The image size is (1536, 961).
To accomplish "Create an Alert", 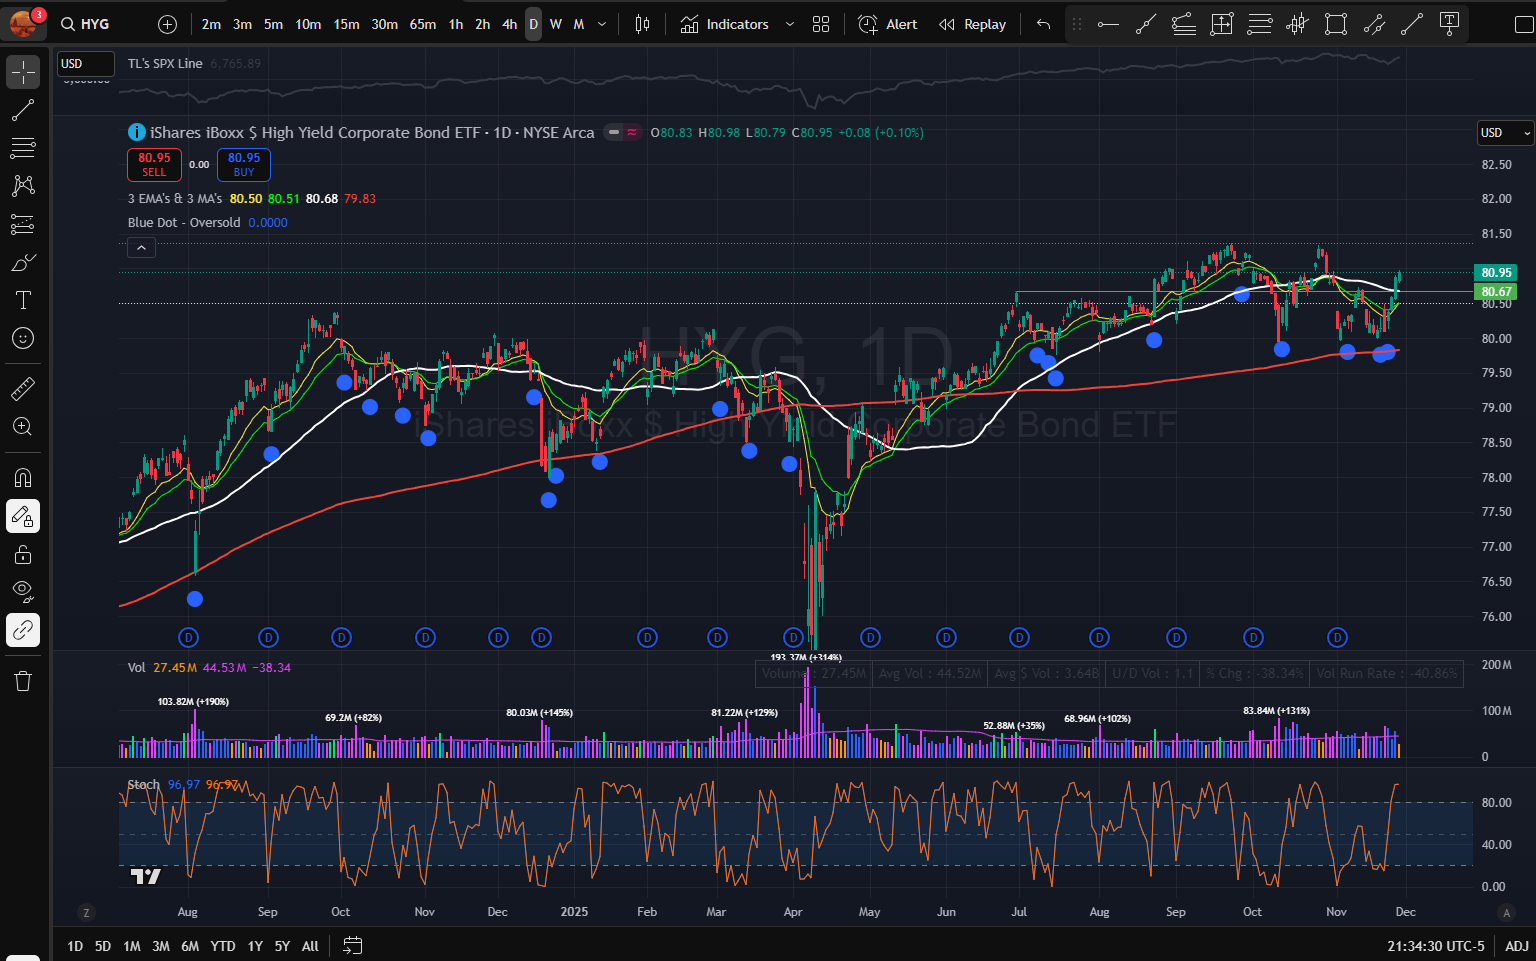I will pyautogui.click(x=888, y=24).
